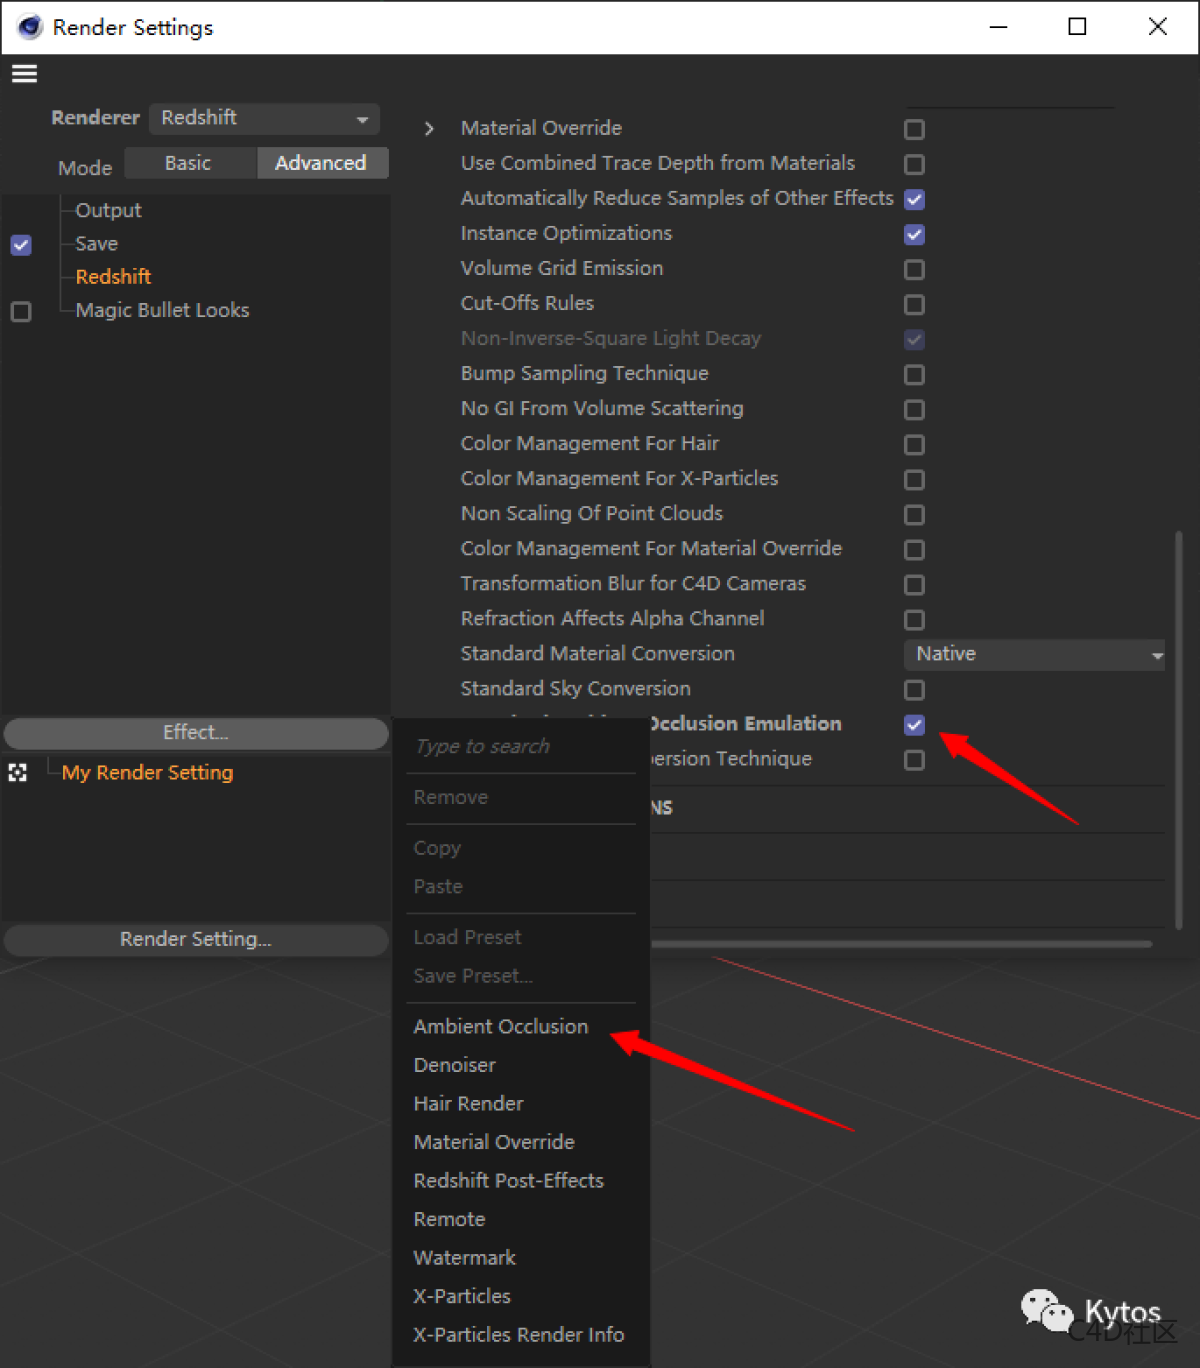This screenshot has height=1368, width=1200.
Task: Select Redshift Post-Effects menu entry
Action: [508, 1181]
